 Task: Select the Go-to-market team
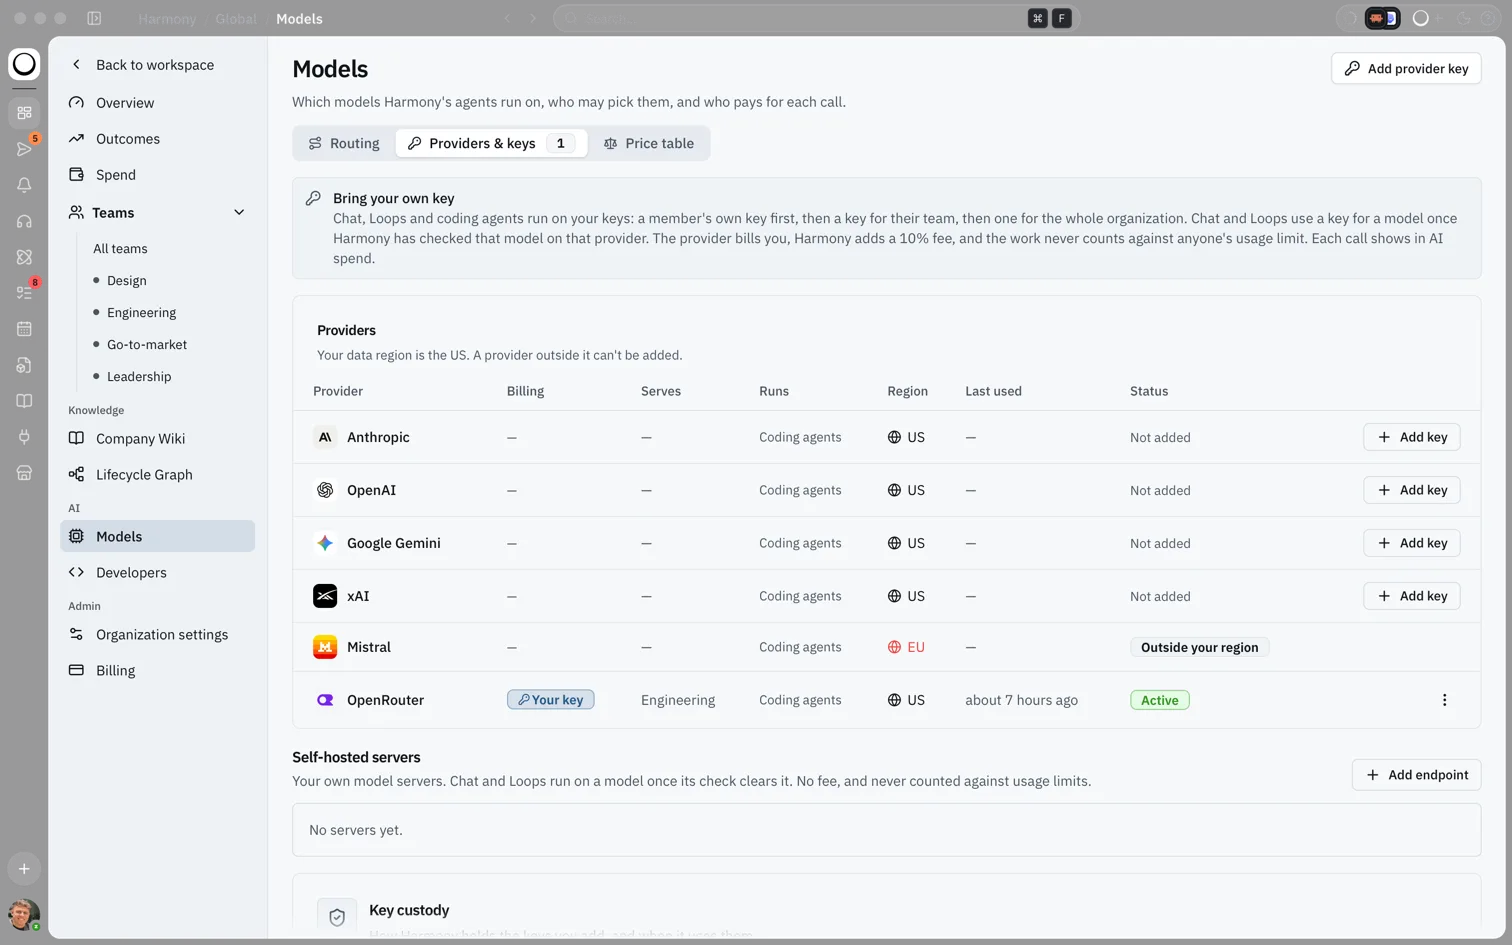click(147, 344)
